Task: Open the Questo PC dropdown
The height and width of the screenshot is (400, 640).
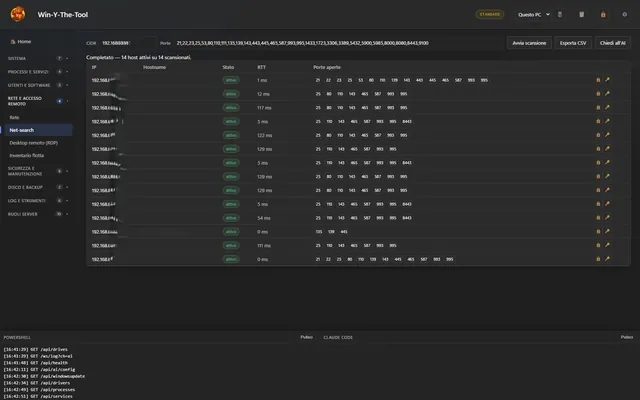Action: coord(533,15)
